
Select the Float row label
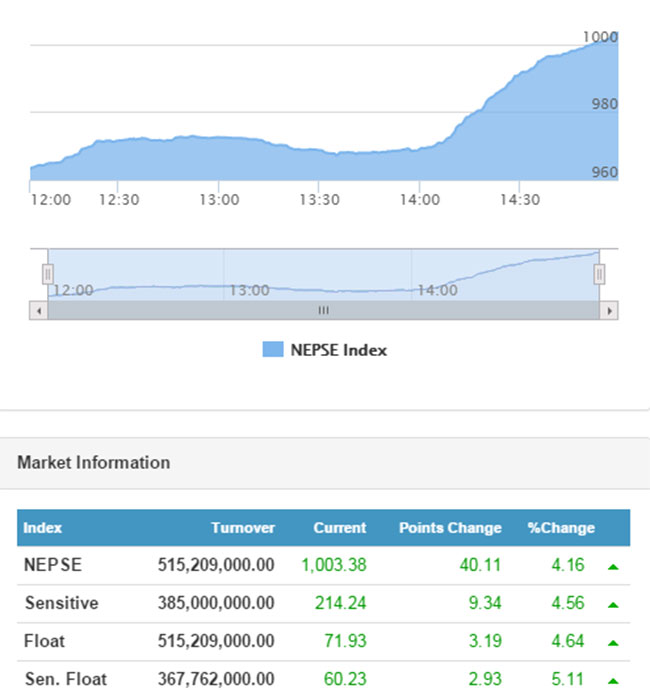tap(44, 641)
